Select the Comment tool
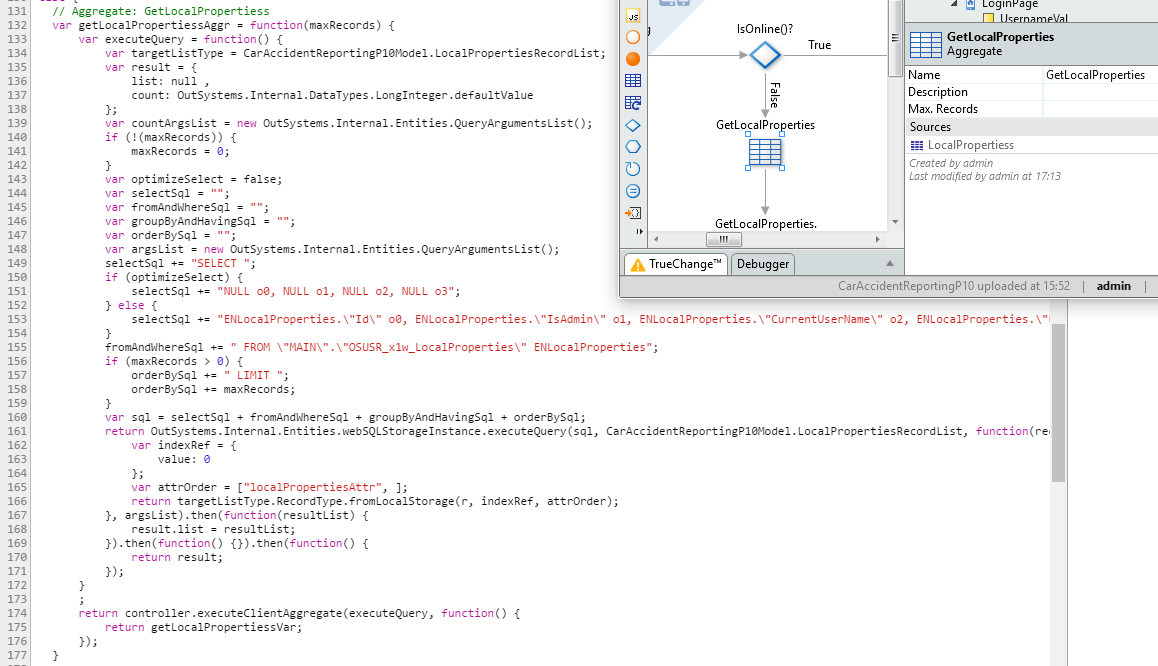This screenshot has width=1158, height=666. 634,190
